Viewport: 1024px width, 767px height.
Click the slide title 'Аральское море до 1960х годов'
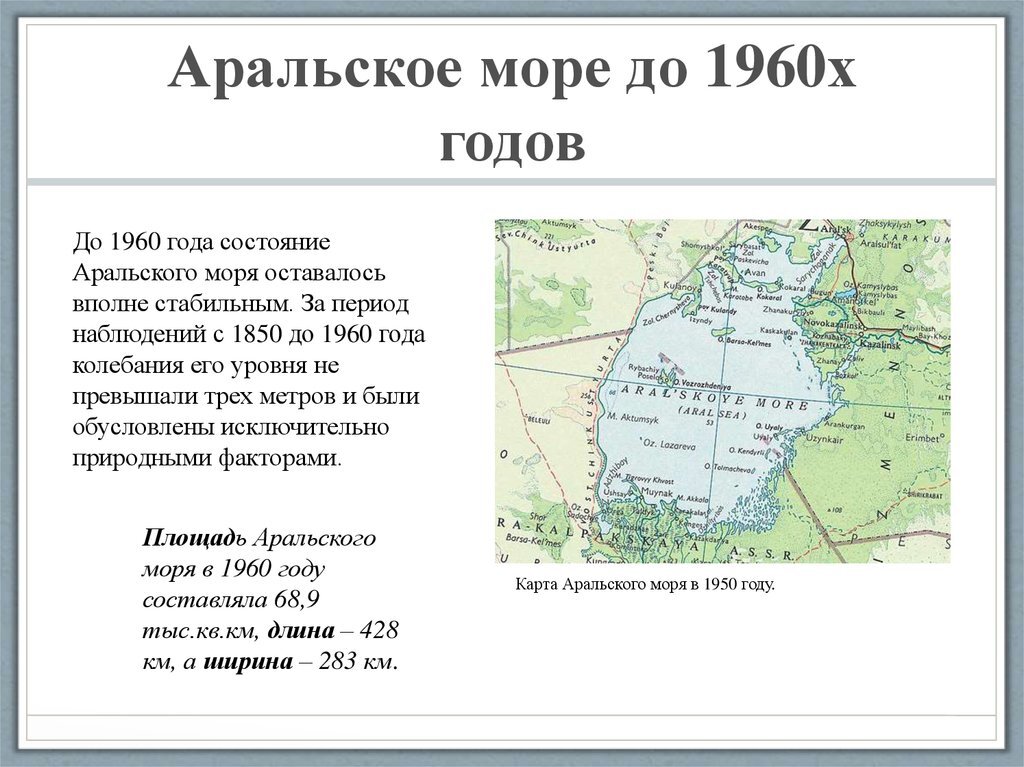(x=512, y=105)
